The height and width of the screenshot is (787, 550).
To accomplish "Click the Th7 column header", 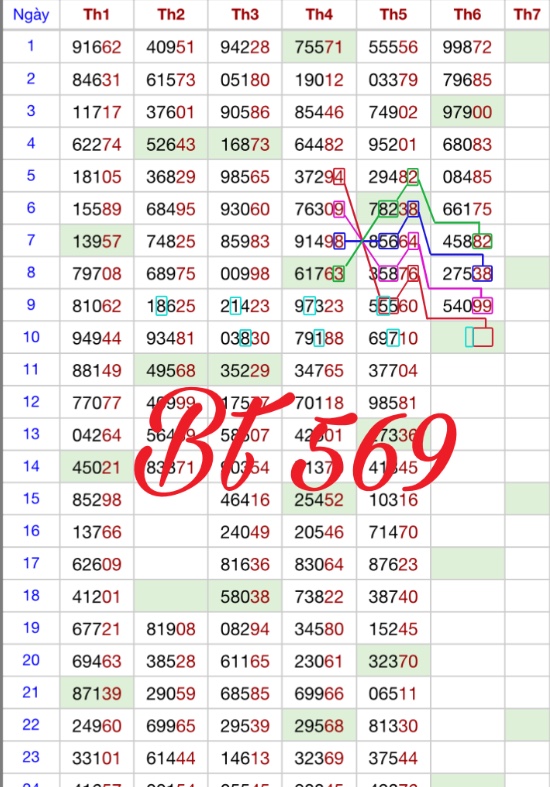I will coord(527,15).
